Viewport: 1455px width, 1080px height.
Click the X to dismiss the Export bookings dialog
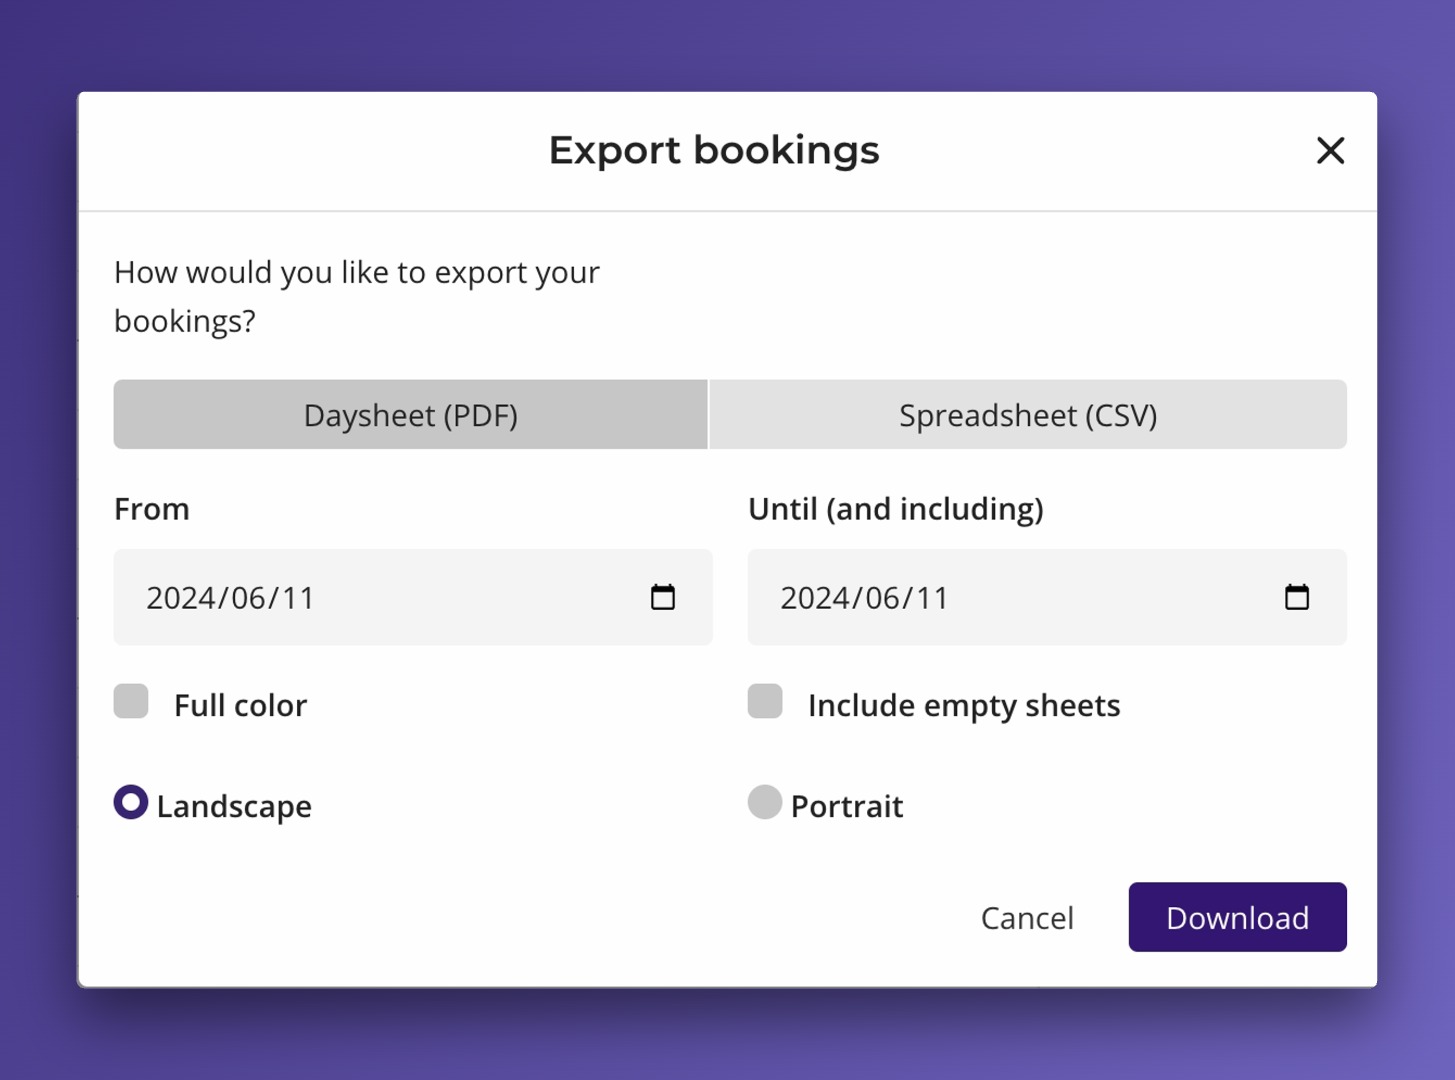pos(1330,150)
